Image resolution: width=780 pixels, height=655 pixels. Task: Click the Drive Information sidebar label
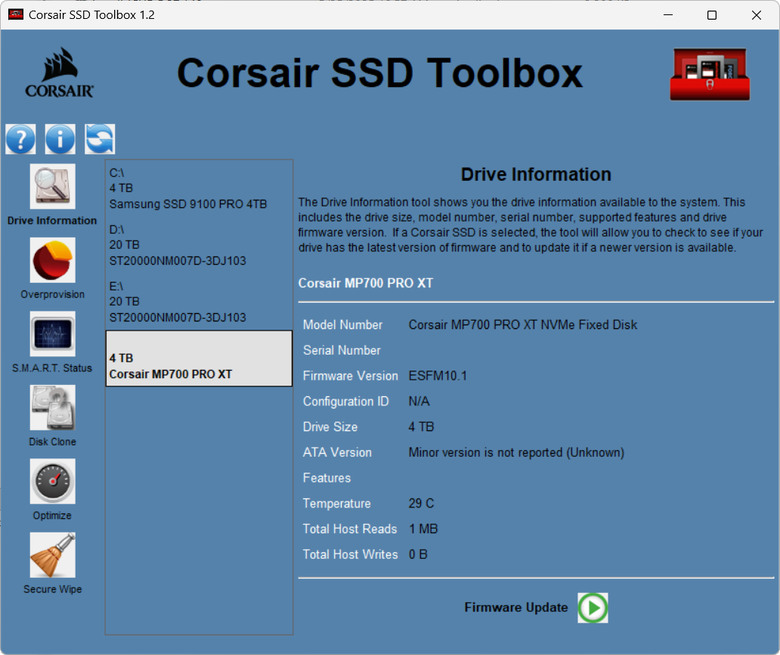coord(52,220)
